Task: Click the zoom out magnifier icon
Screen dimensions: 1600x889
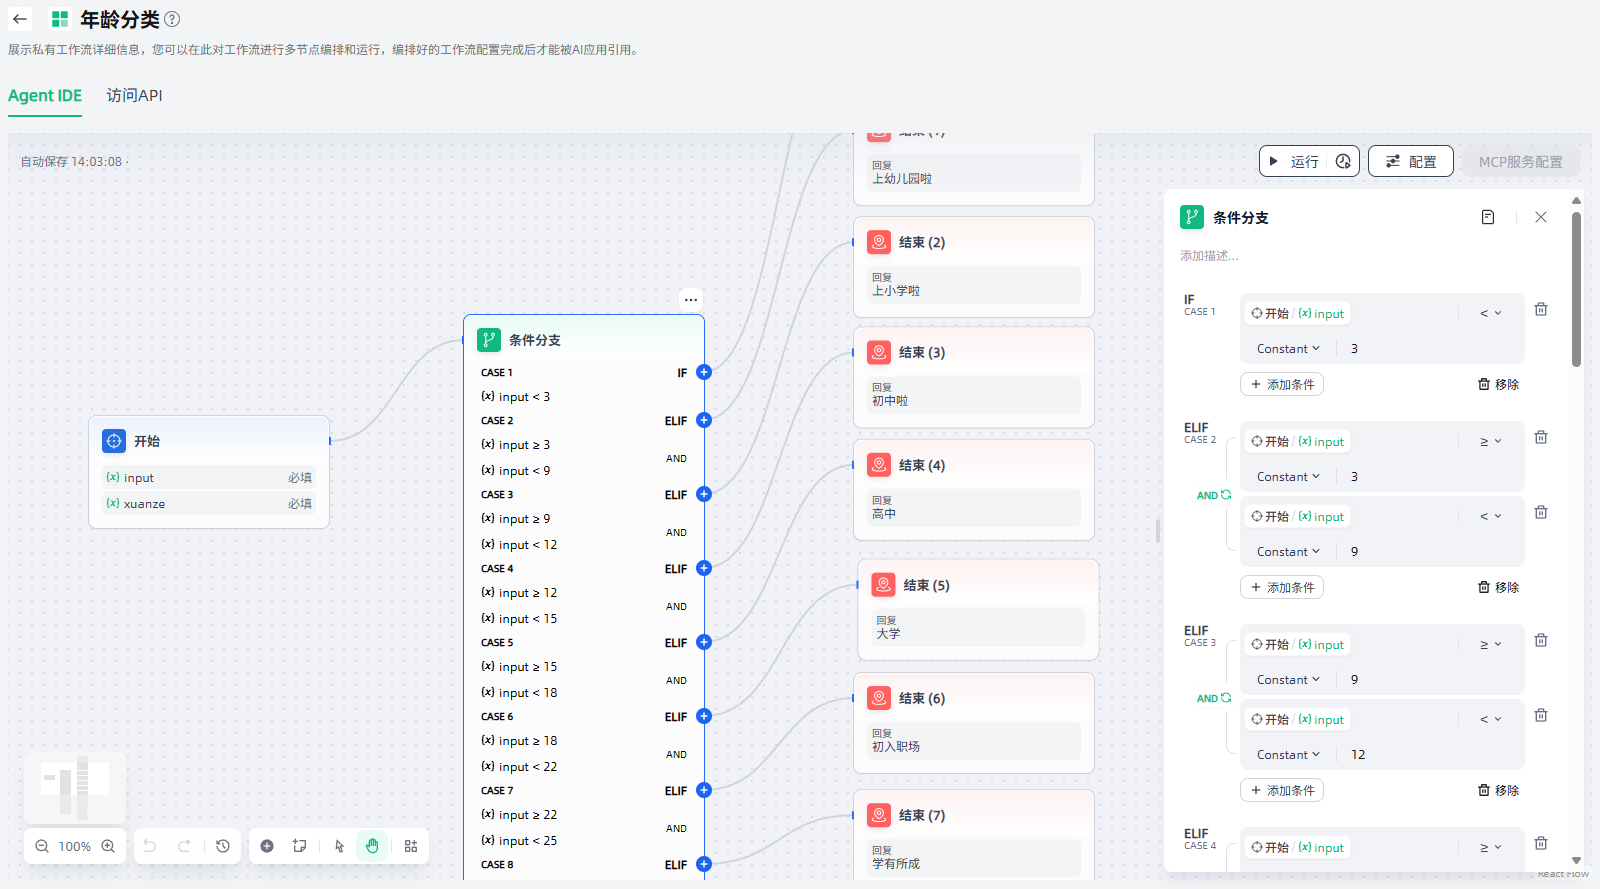Action: click(x=42, y=846)
